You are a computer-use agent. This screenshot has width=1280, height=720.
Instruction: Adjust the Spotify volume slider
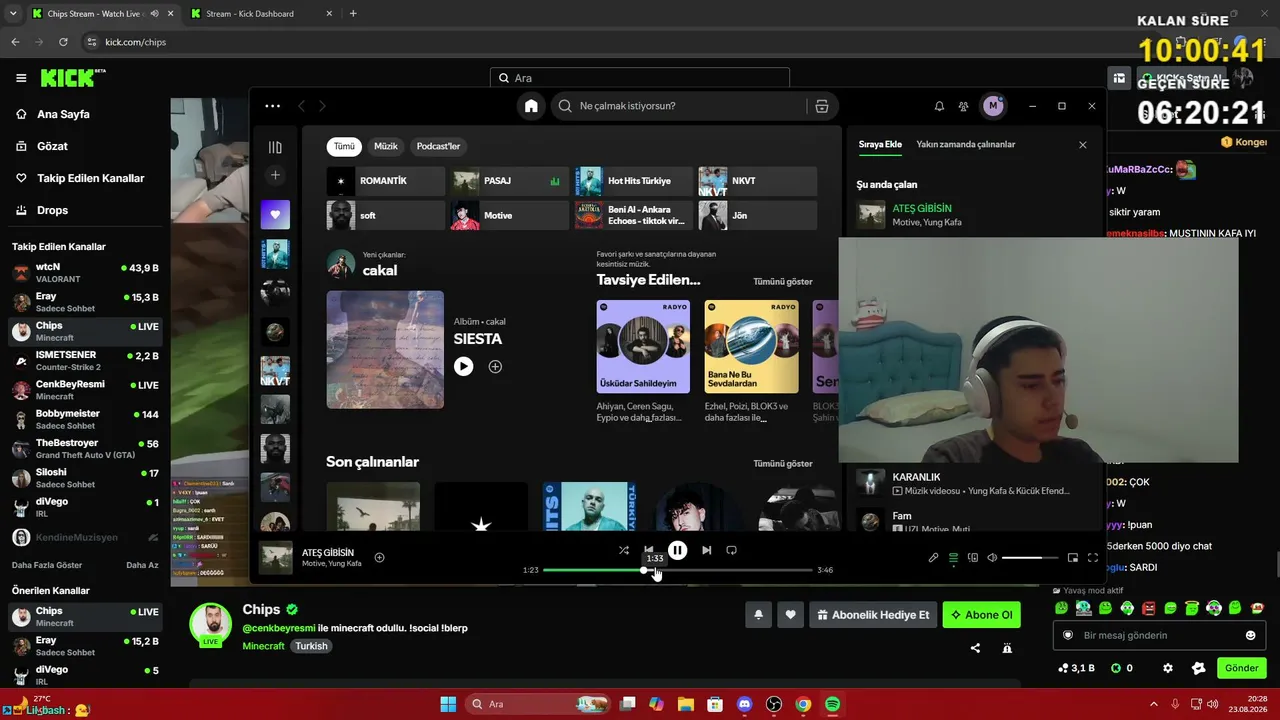pos(1029,558)
